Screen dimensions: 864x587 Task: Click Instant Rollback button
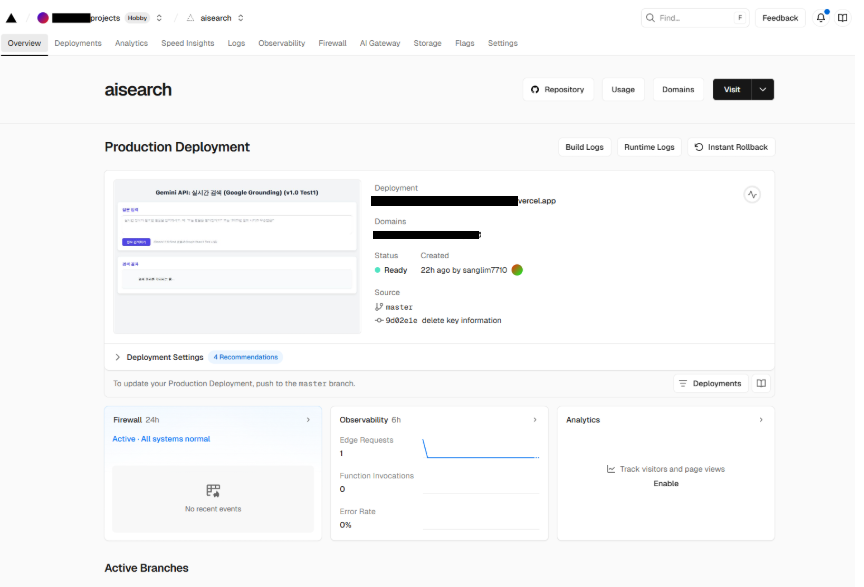click(x=731, y=147)
